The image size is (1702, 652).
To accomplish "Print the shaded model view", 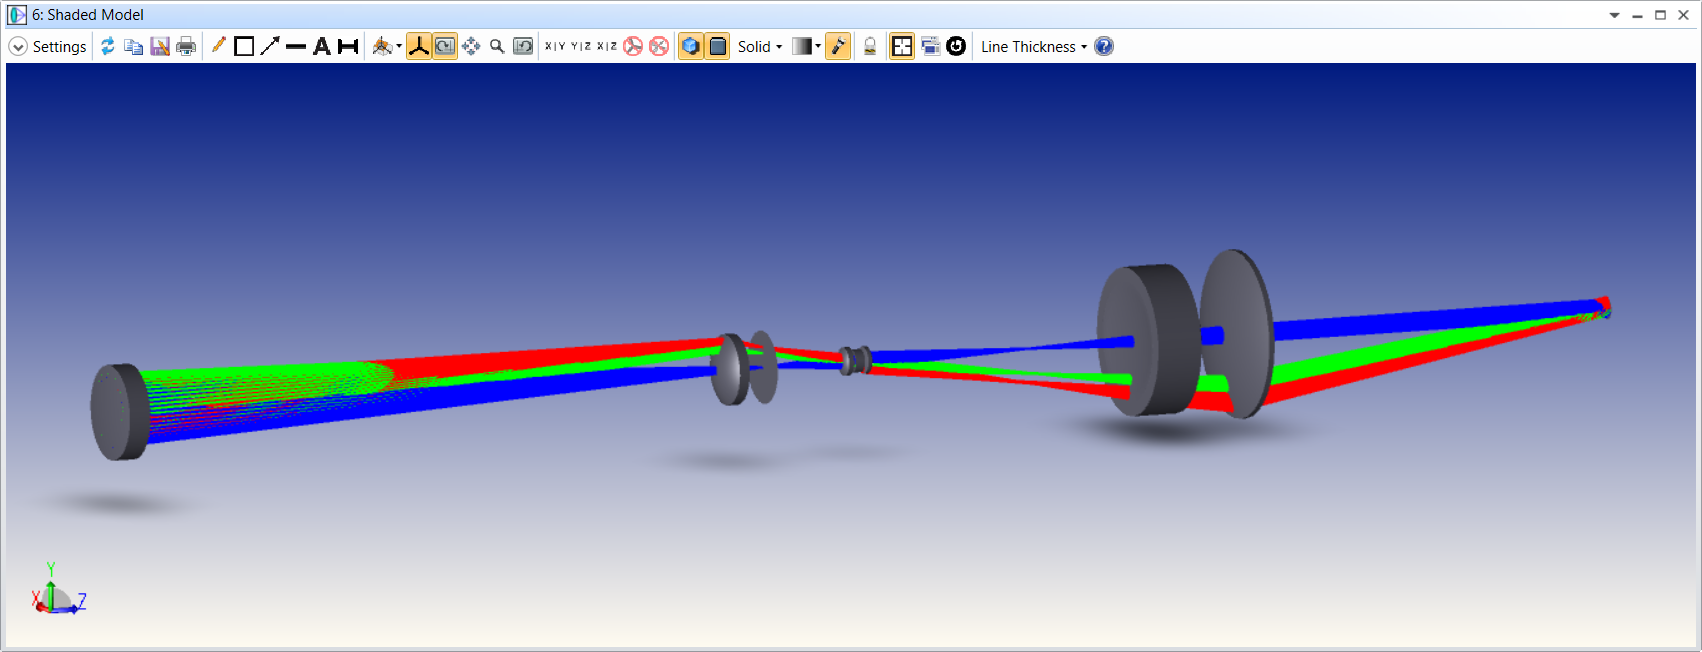I will click(x=186, y=46).
